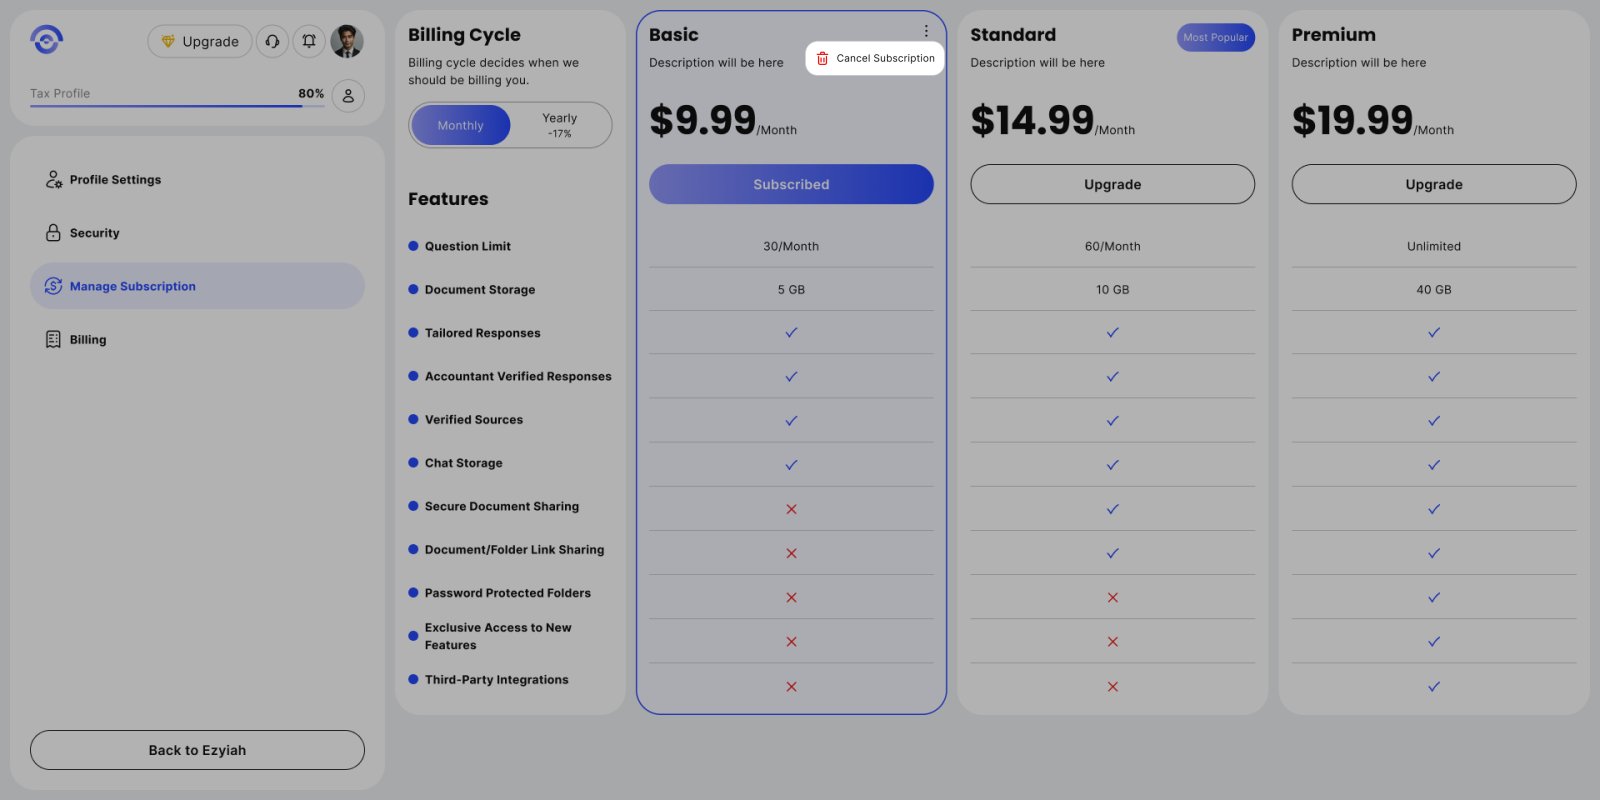Switch billing cycle to Yearly -17%
The height and width of the screenshot is (800, 1600).
click(559, 125)
